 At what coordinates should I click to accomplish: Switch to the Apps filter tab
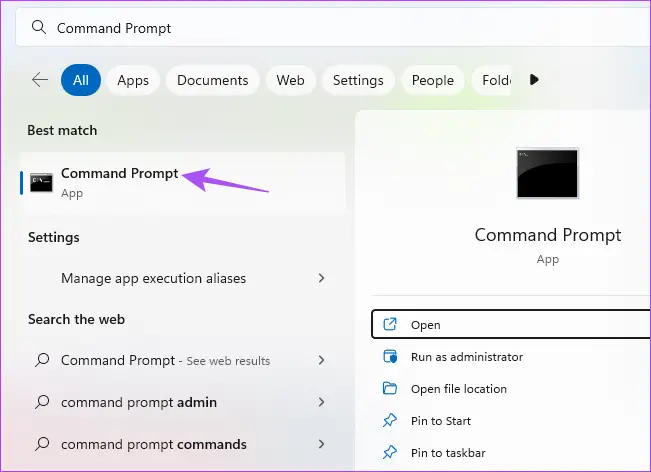click(x=133, y=80)
